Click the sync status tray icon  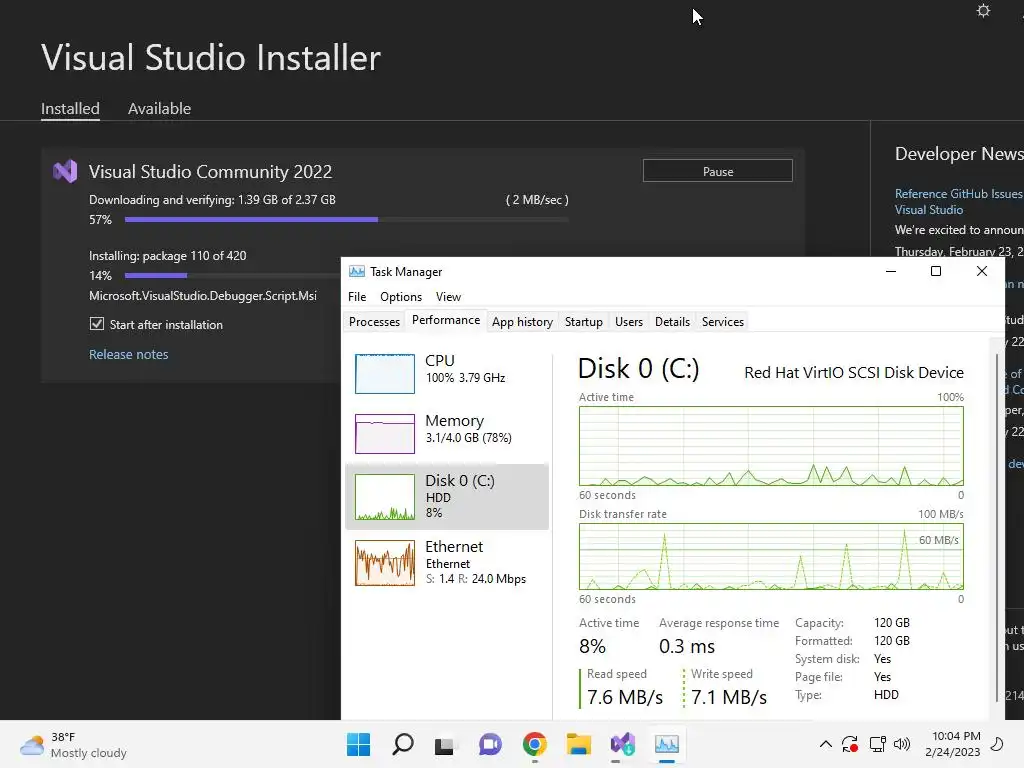pos(850,744)
